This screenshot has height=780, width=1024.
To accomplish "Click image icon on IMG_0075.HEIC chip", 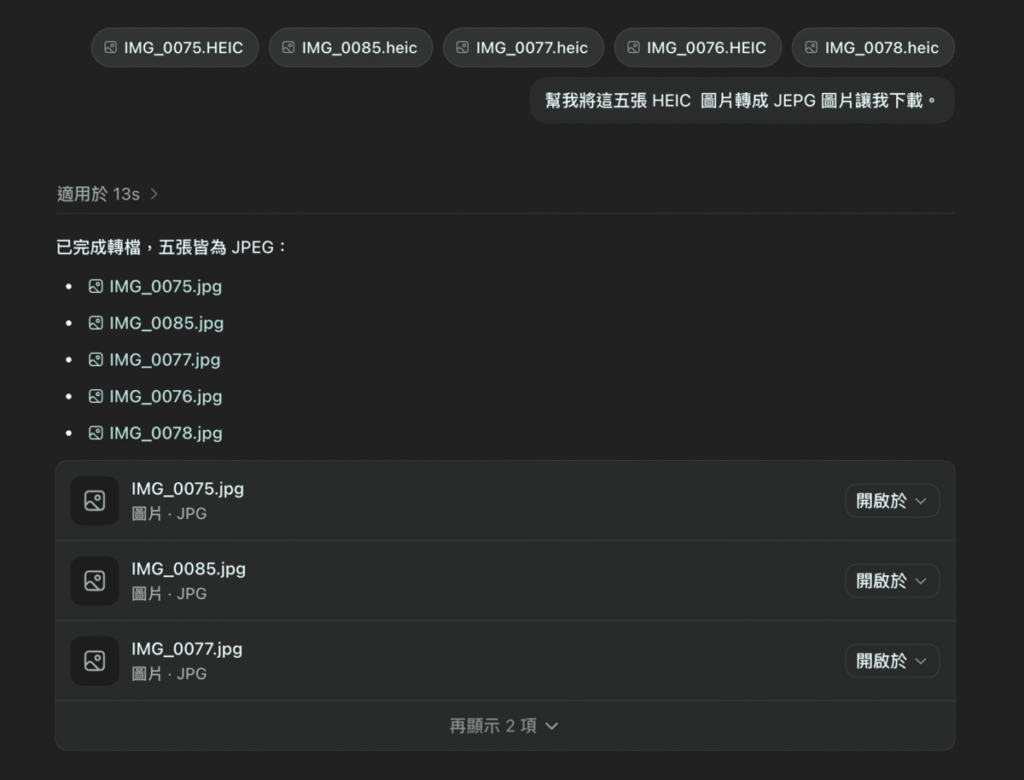I will (x=110, y=48).
